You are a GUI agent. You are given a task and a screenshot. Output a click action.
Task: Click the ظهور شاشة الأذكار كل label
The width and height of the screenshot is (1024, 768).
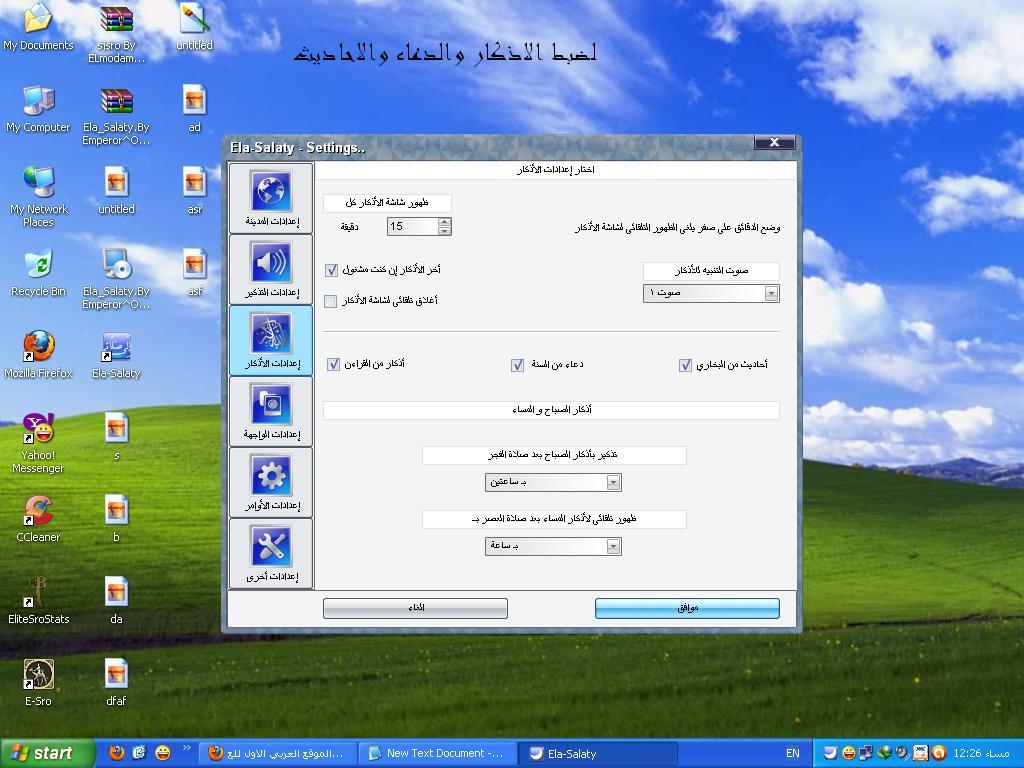387,203
